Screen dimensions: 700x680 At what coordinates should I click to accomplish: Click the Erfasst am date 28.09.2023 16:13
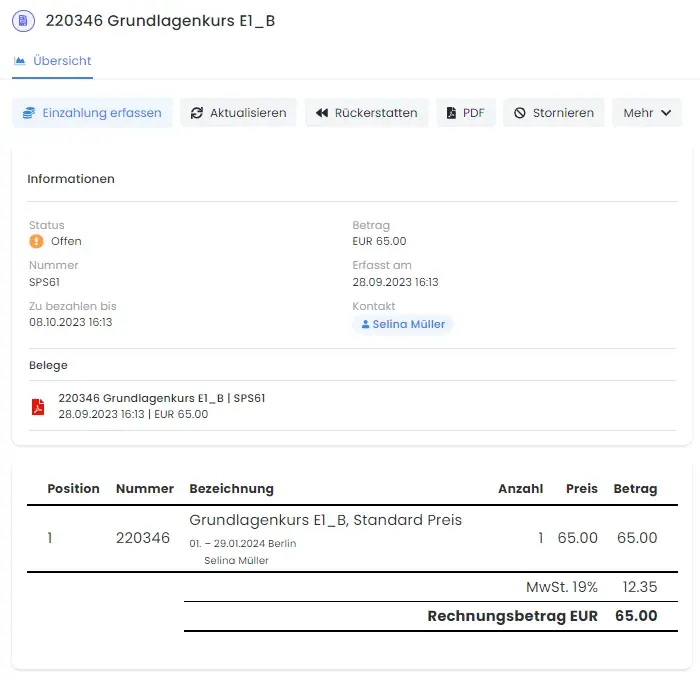click(395, 282)
